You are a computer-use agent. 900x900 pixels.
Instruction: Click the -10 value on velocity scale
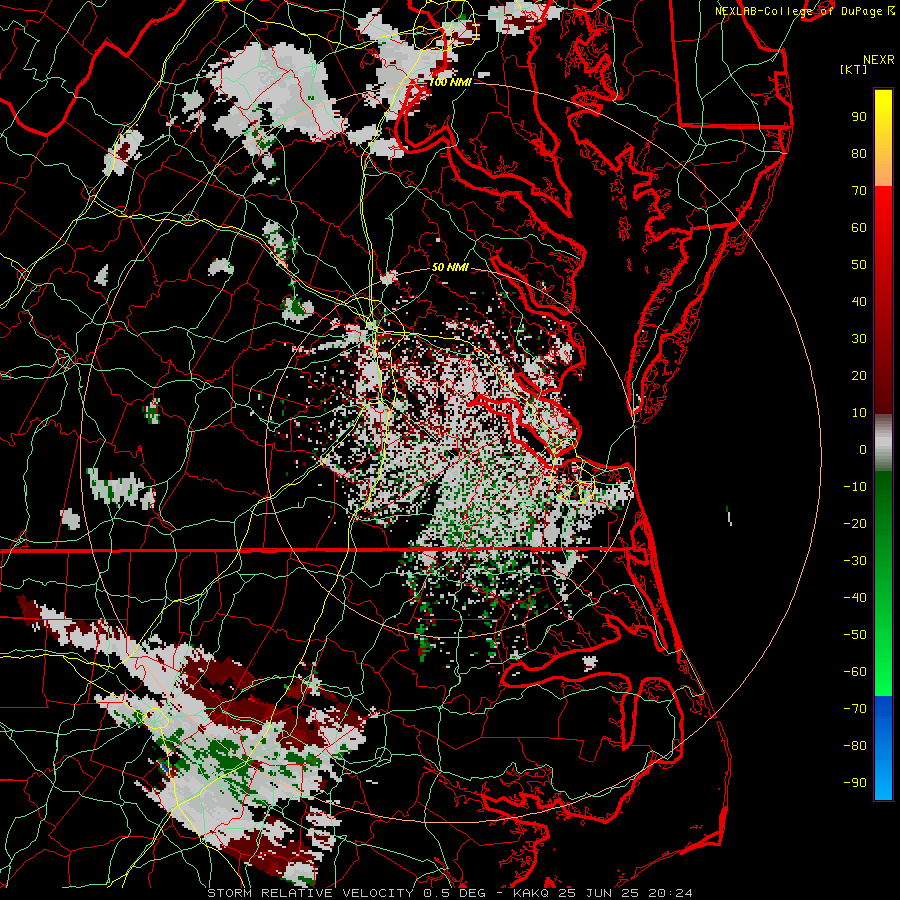pos(855,487)
